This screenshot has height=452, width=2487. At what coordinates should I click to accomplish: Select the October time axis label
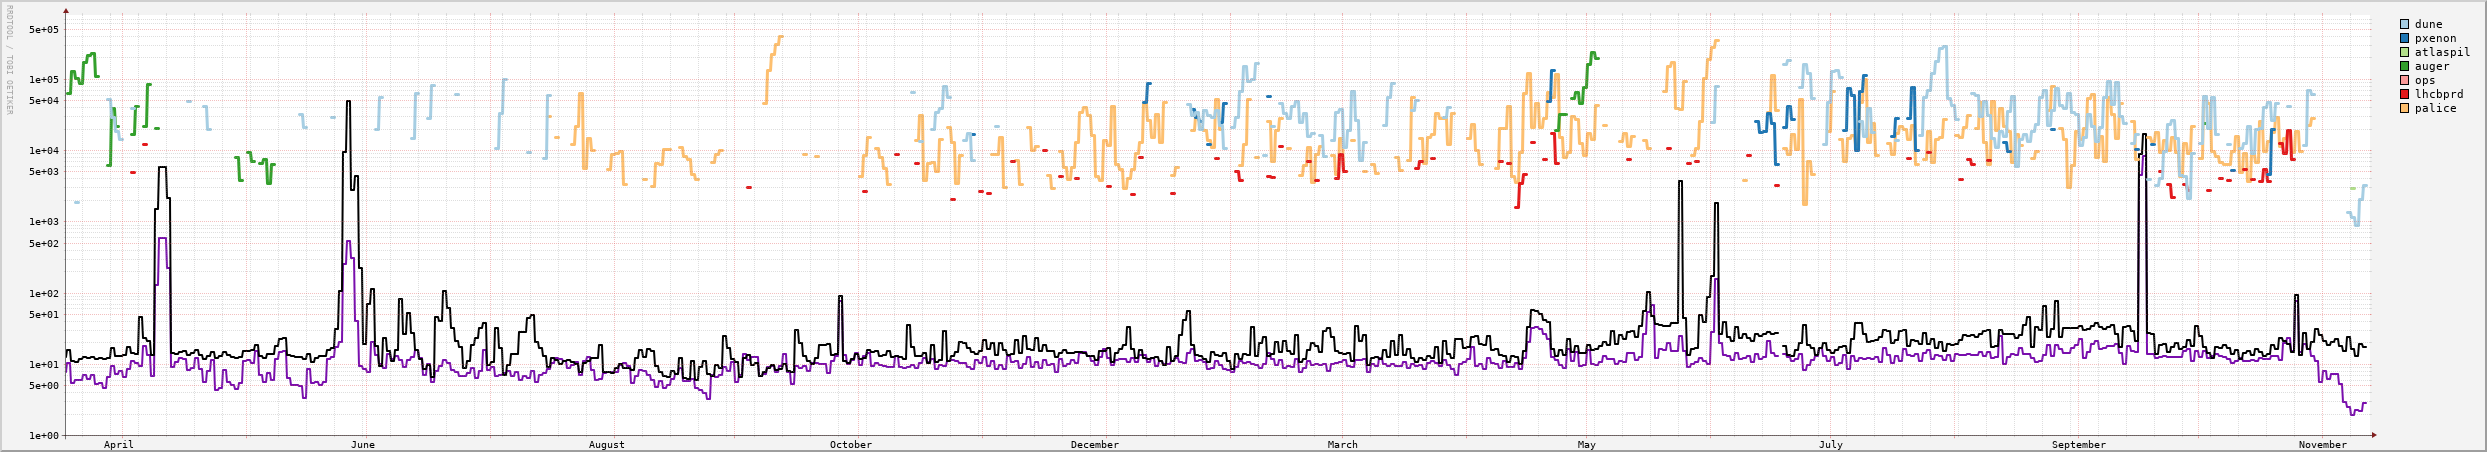851,445
